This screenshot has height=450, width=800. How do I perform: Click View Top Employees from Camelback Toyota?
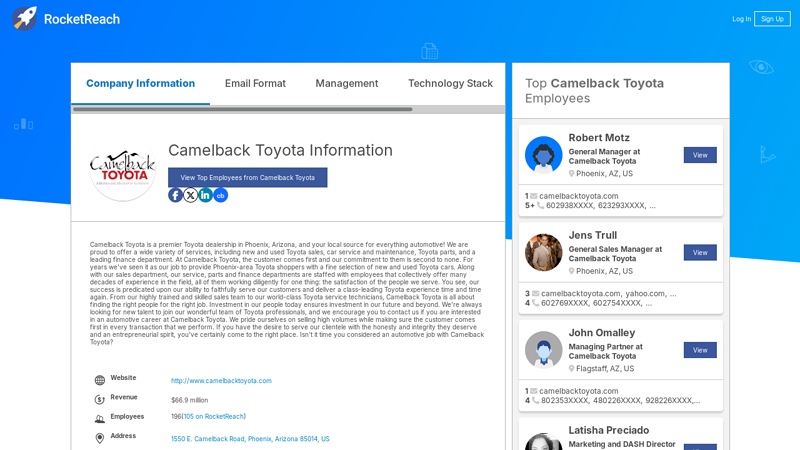247,178
